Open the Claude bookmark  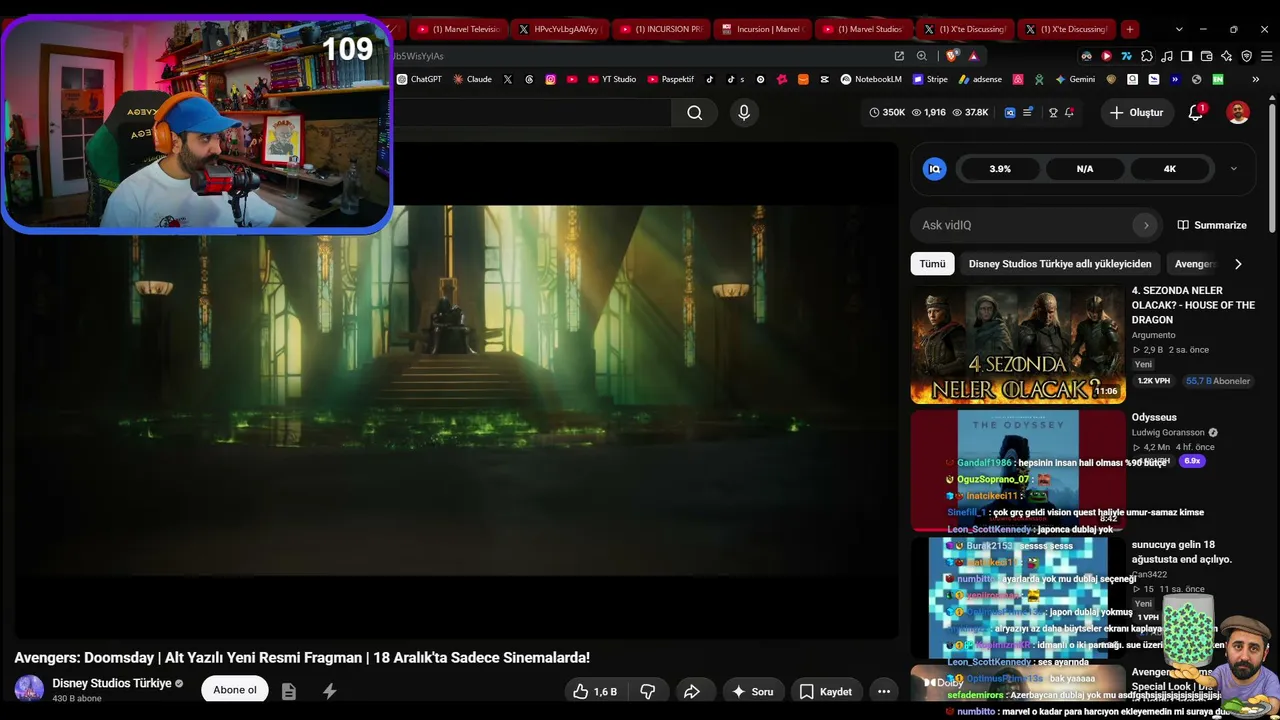(x=472, y=79)
